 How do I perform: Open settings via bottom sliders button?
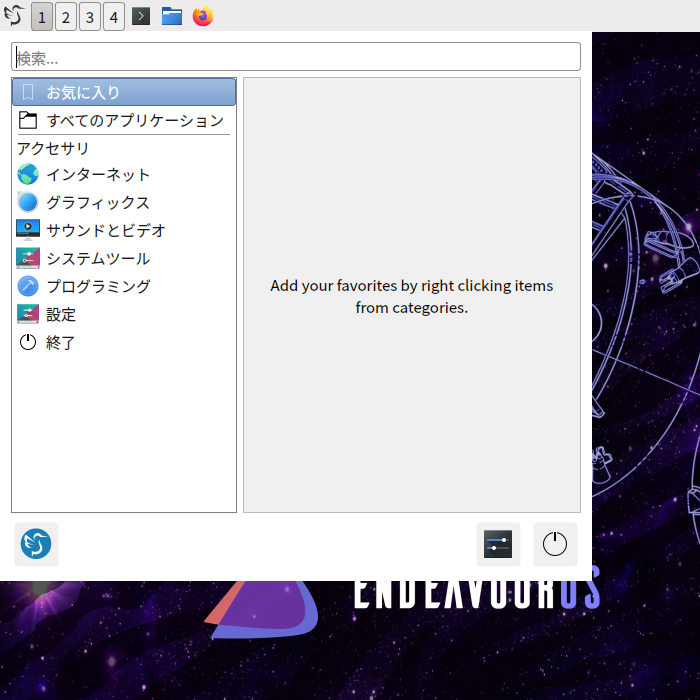[x=498, y=544]
